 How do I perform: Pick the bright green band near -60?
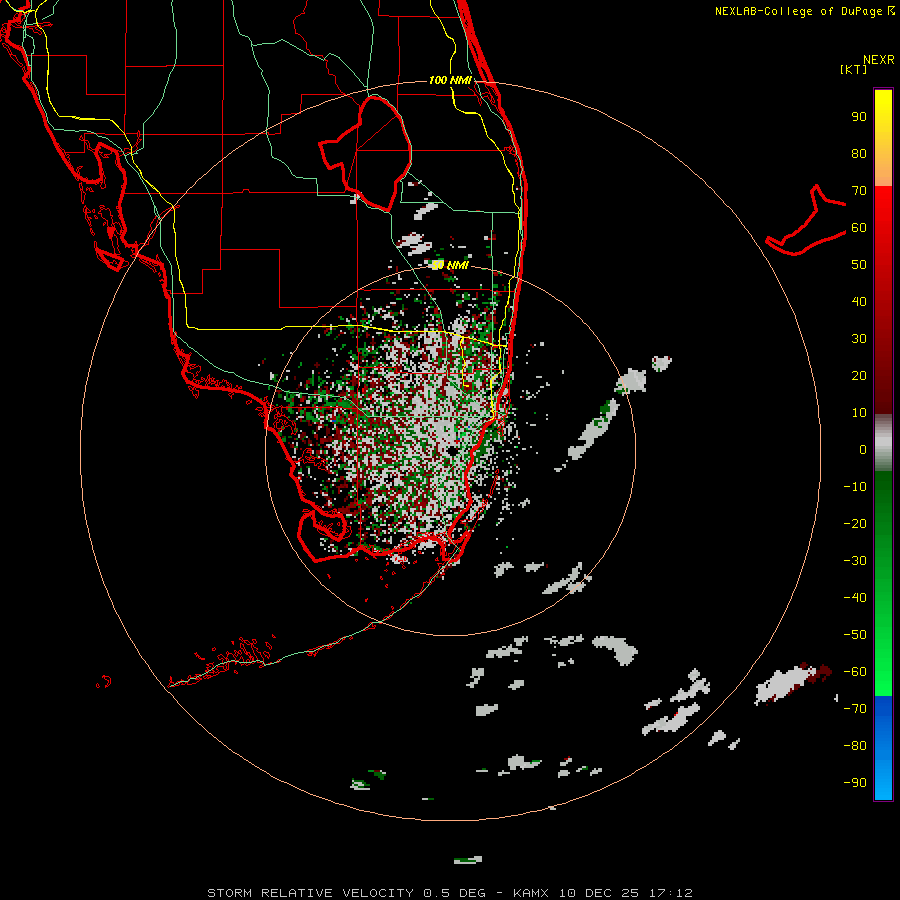883,672
